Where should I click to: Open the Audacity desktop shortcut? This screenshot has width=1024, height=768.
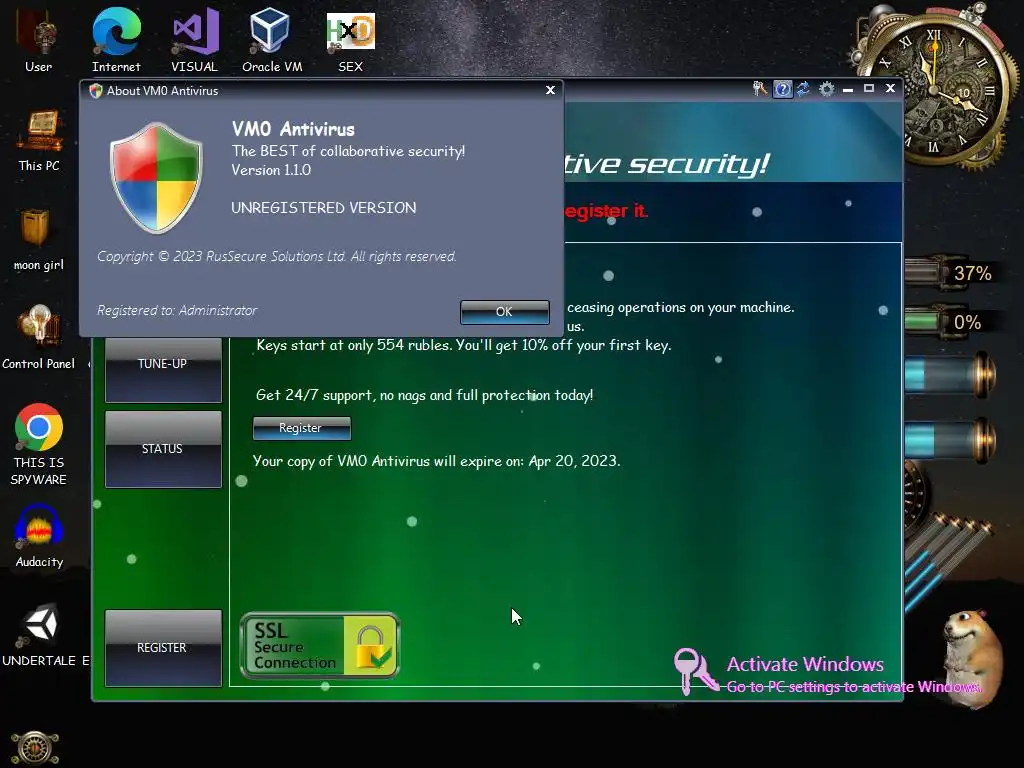coord(39,536)
